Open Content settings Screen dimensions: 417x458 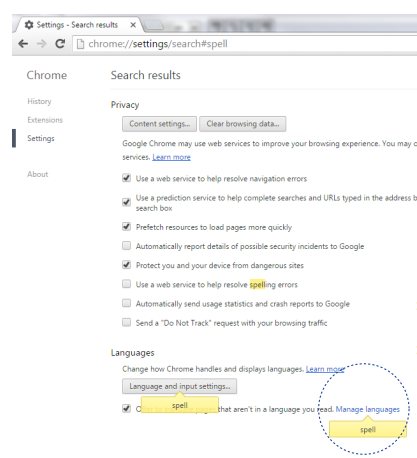coord(159,124)
